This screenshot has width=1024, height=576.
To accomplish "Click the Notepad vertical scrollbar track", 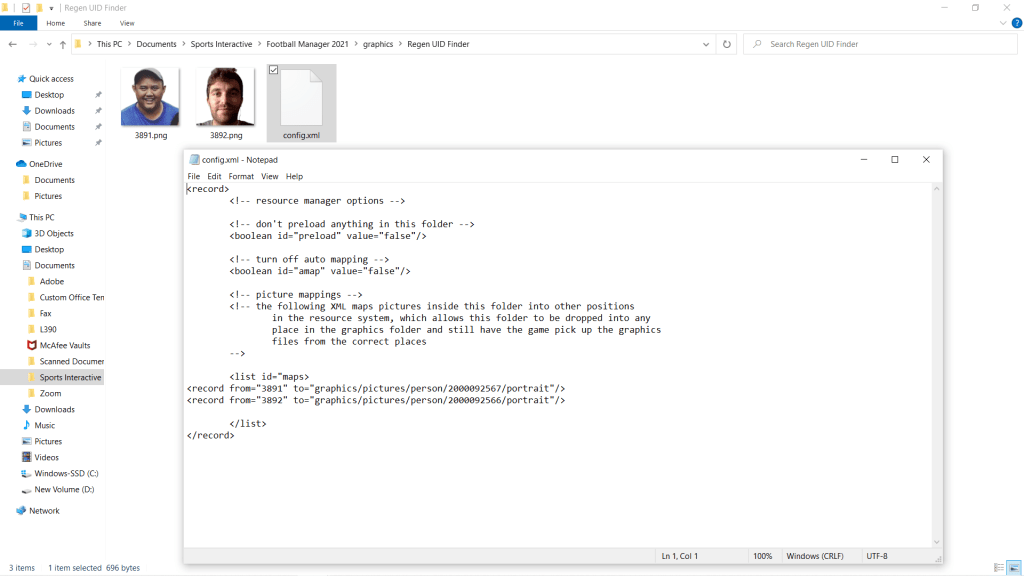I will (936, 360).
